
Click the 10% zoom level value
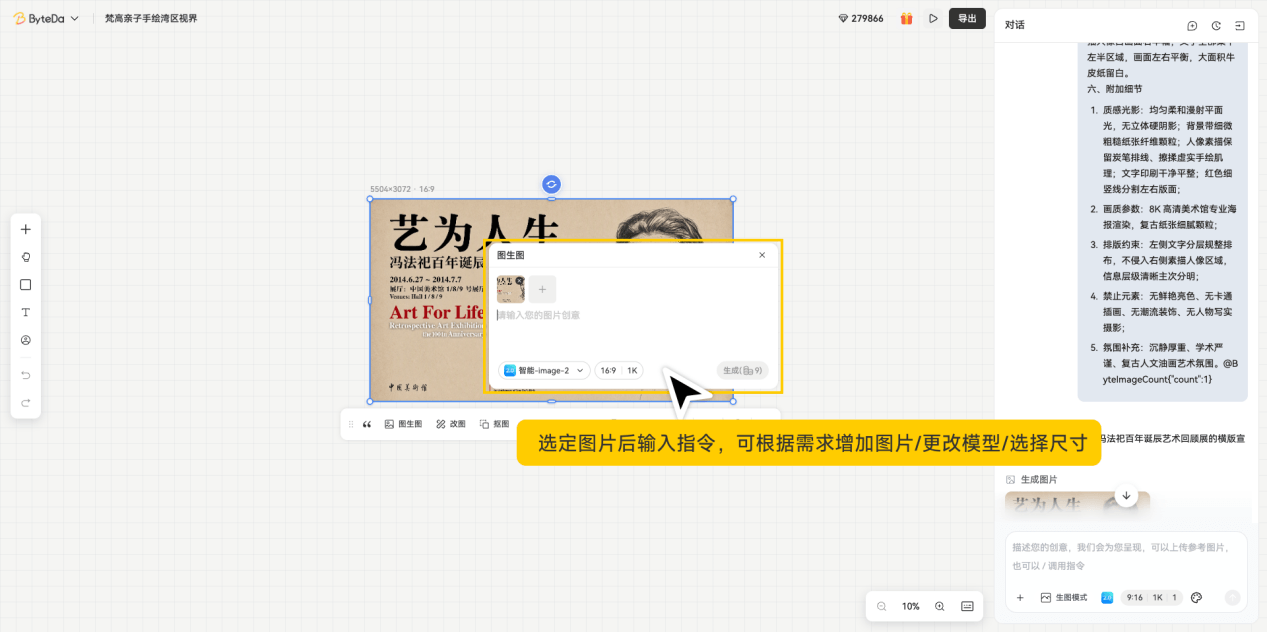pyautogui.click(x=911, y=606)
